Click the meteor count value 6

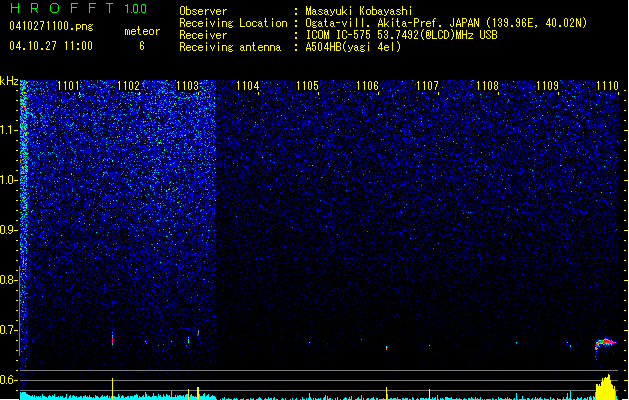tap(142, 46)
